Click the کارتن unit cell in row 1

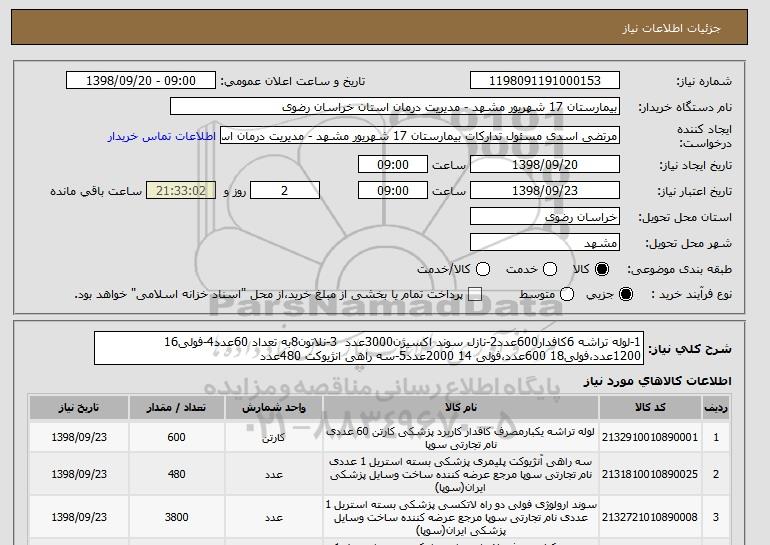pos(274,437)
